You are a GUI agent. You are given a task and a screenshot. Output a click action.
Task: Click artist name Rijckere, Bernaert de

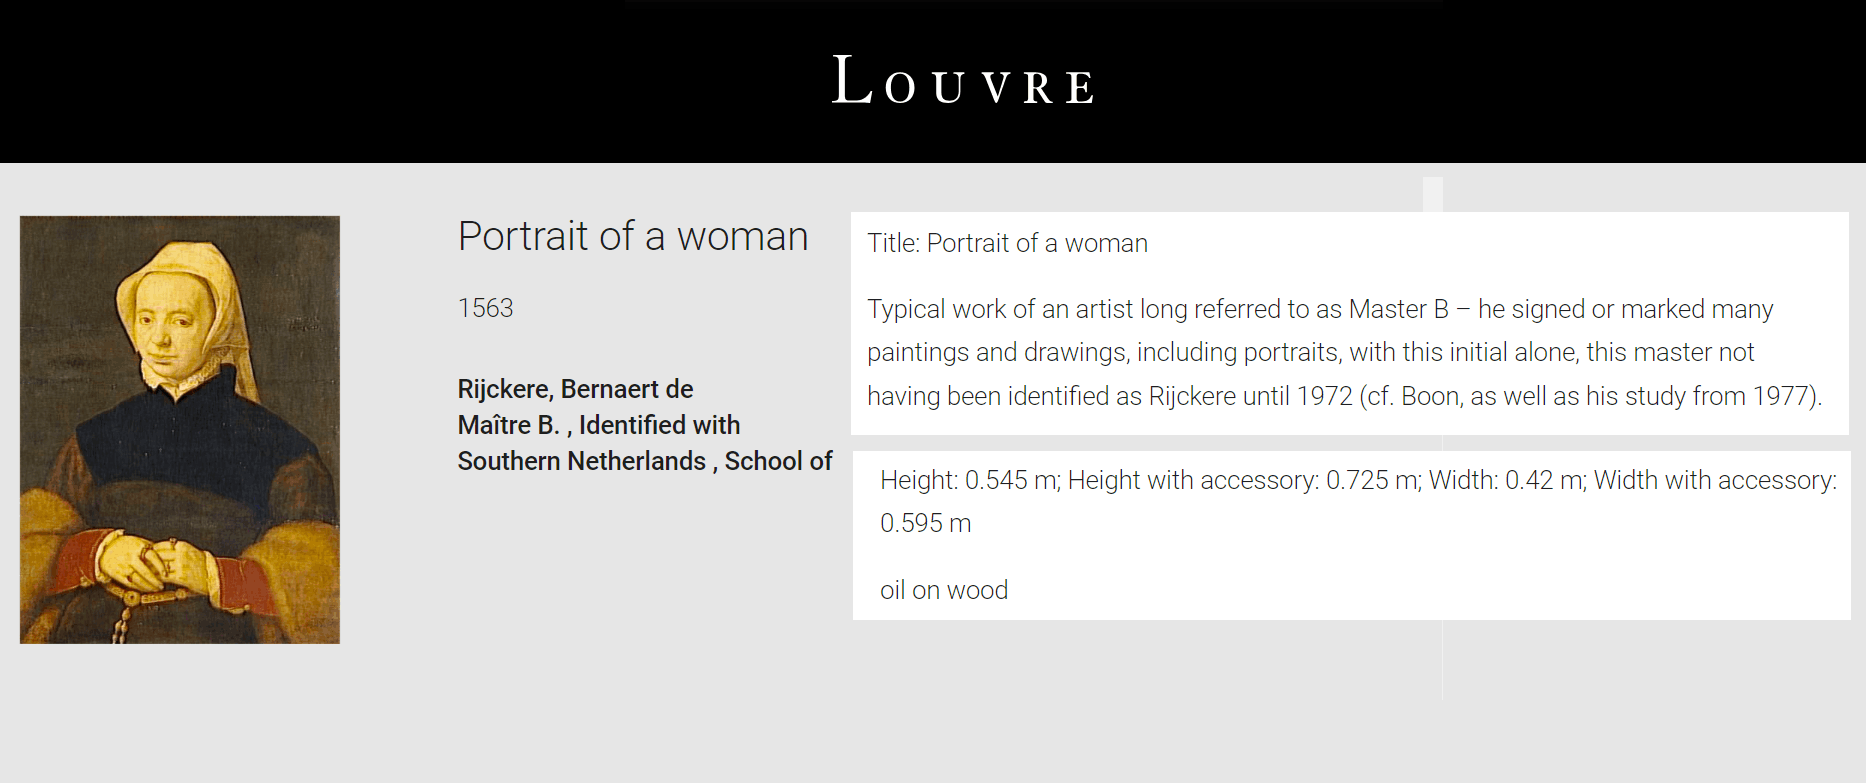pyautogui.click(x=575, y=389)
